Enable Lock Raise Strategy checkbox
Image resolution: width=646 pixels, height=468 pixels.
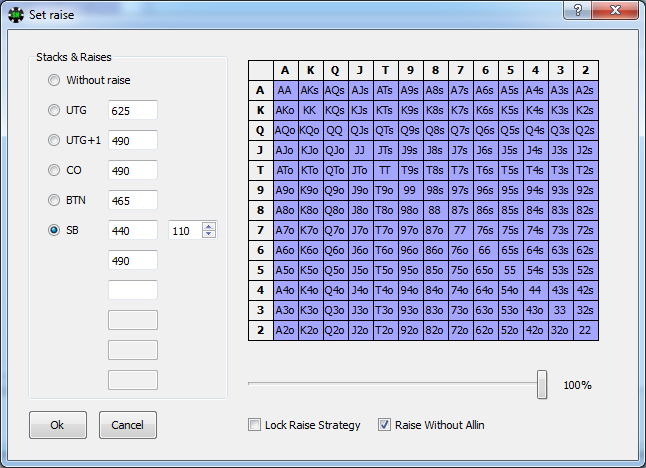[255, 425]
